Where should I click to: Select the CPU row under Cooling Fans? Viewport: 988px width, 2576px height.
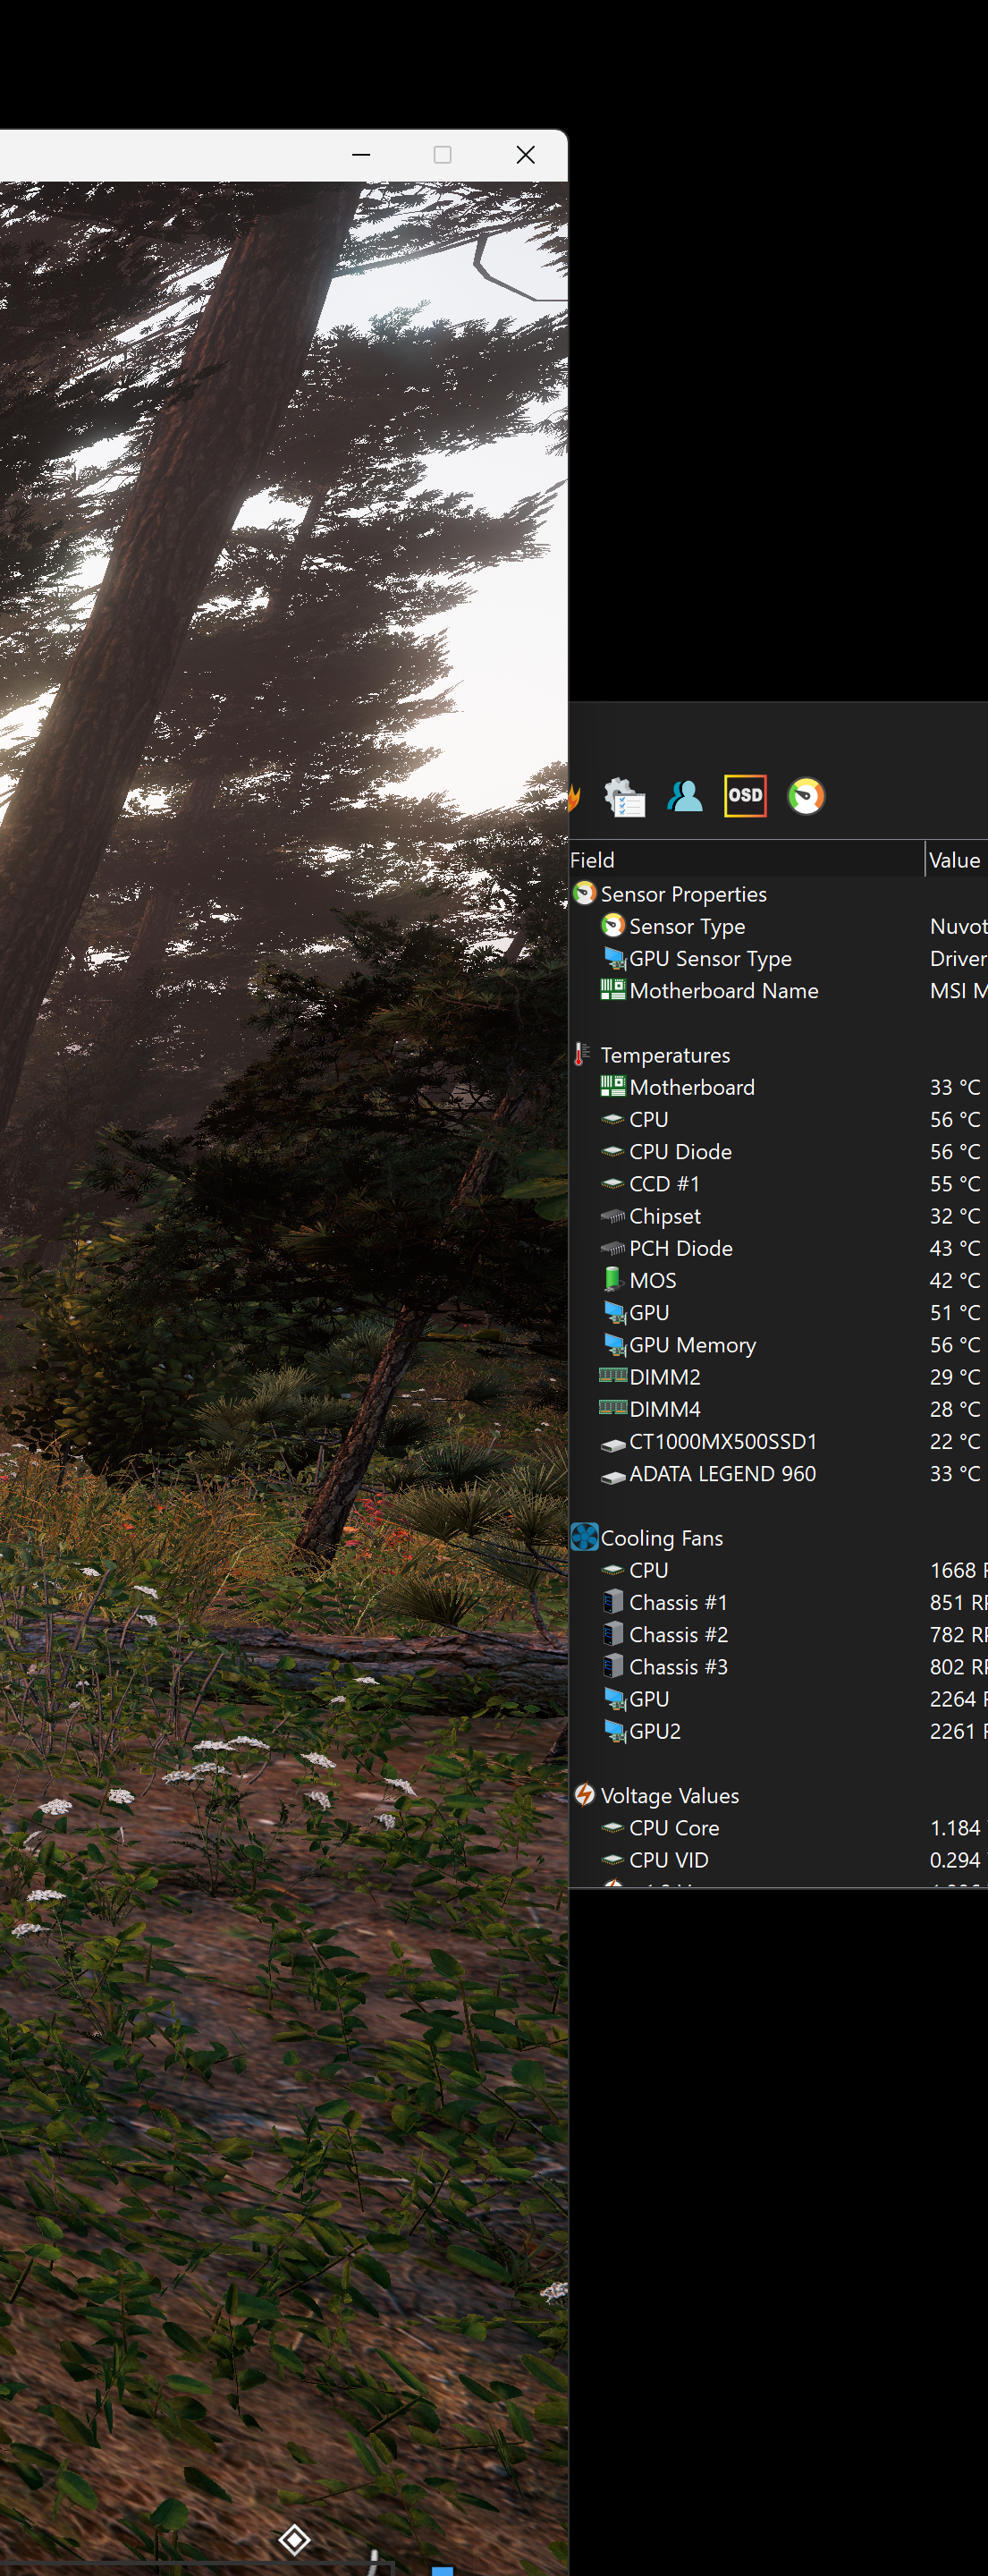pyautogui.click(x=778, y=1570)
